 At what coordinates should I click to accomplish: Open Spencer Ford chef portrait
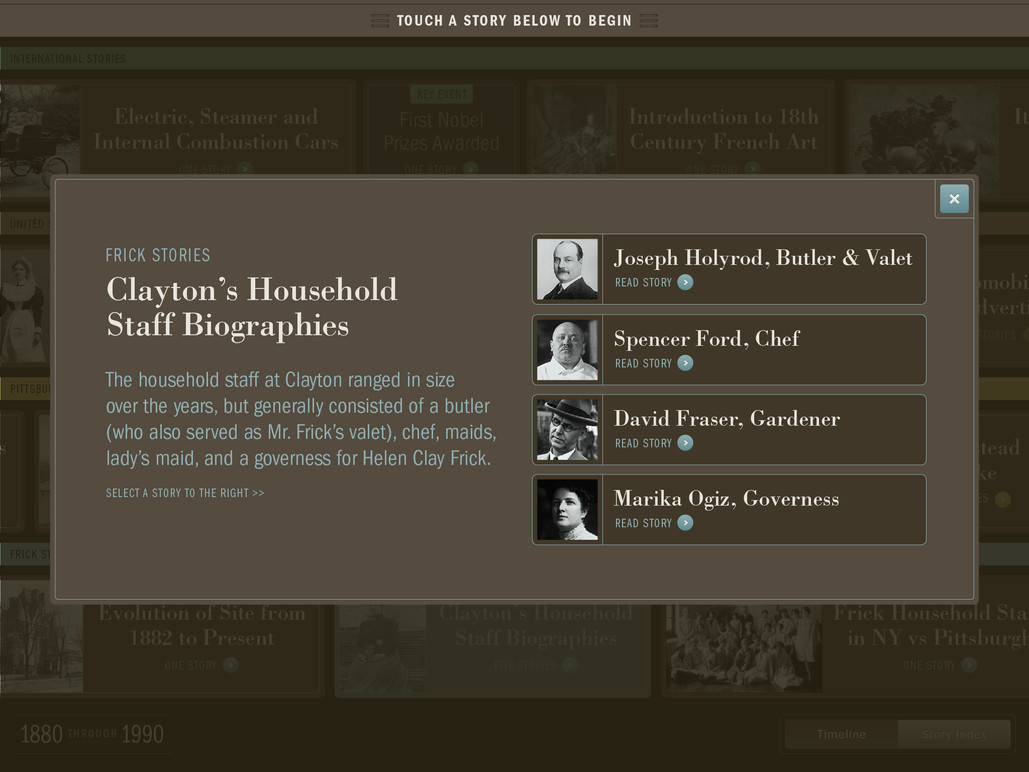567,350
